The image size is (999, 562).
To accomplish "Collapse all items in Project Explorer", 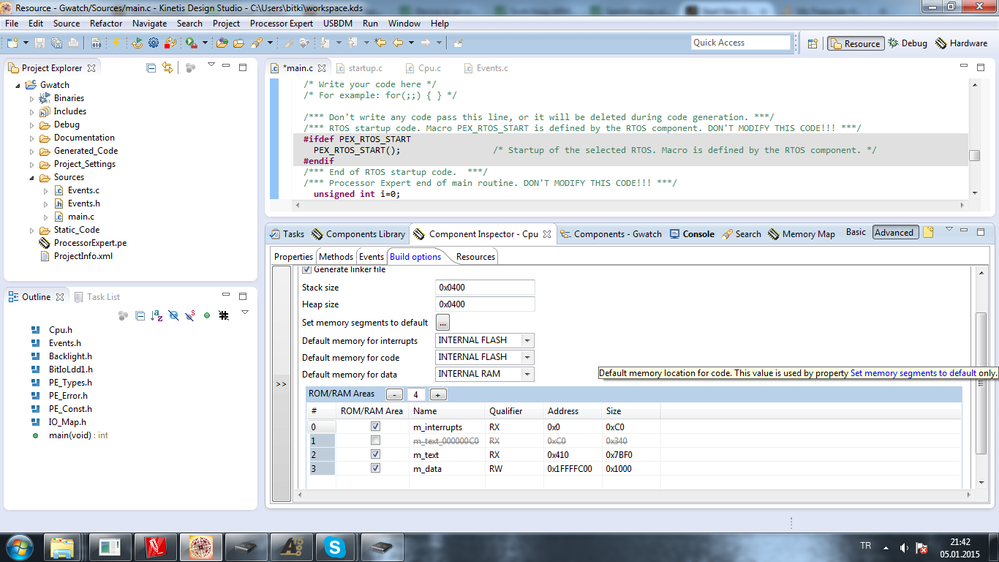I will [151, 67].
